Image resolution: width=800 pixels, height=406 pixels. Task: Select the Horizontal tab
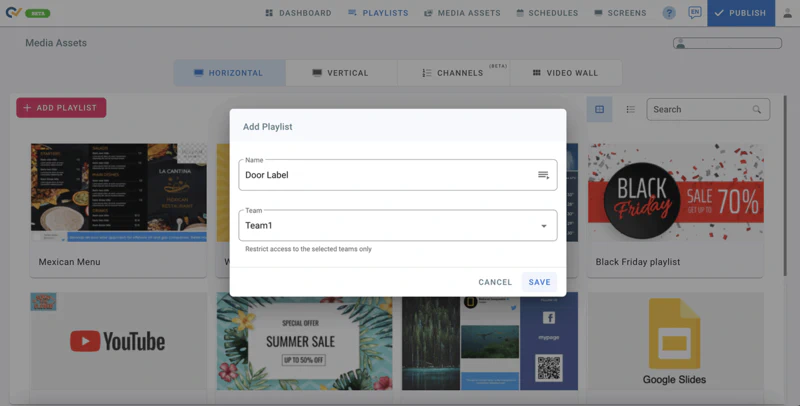(230, 73)
